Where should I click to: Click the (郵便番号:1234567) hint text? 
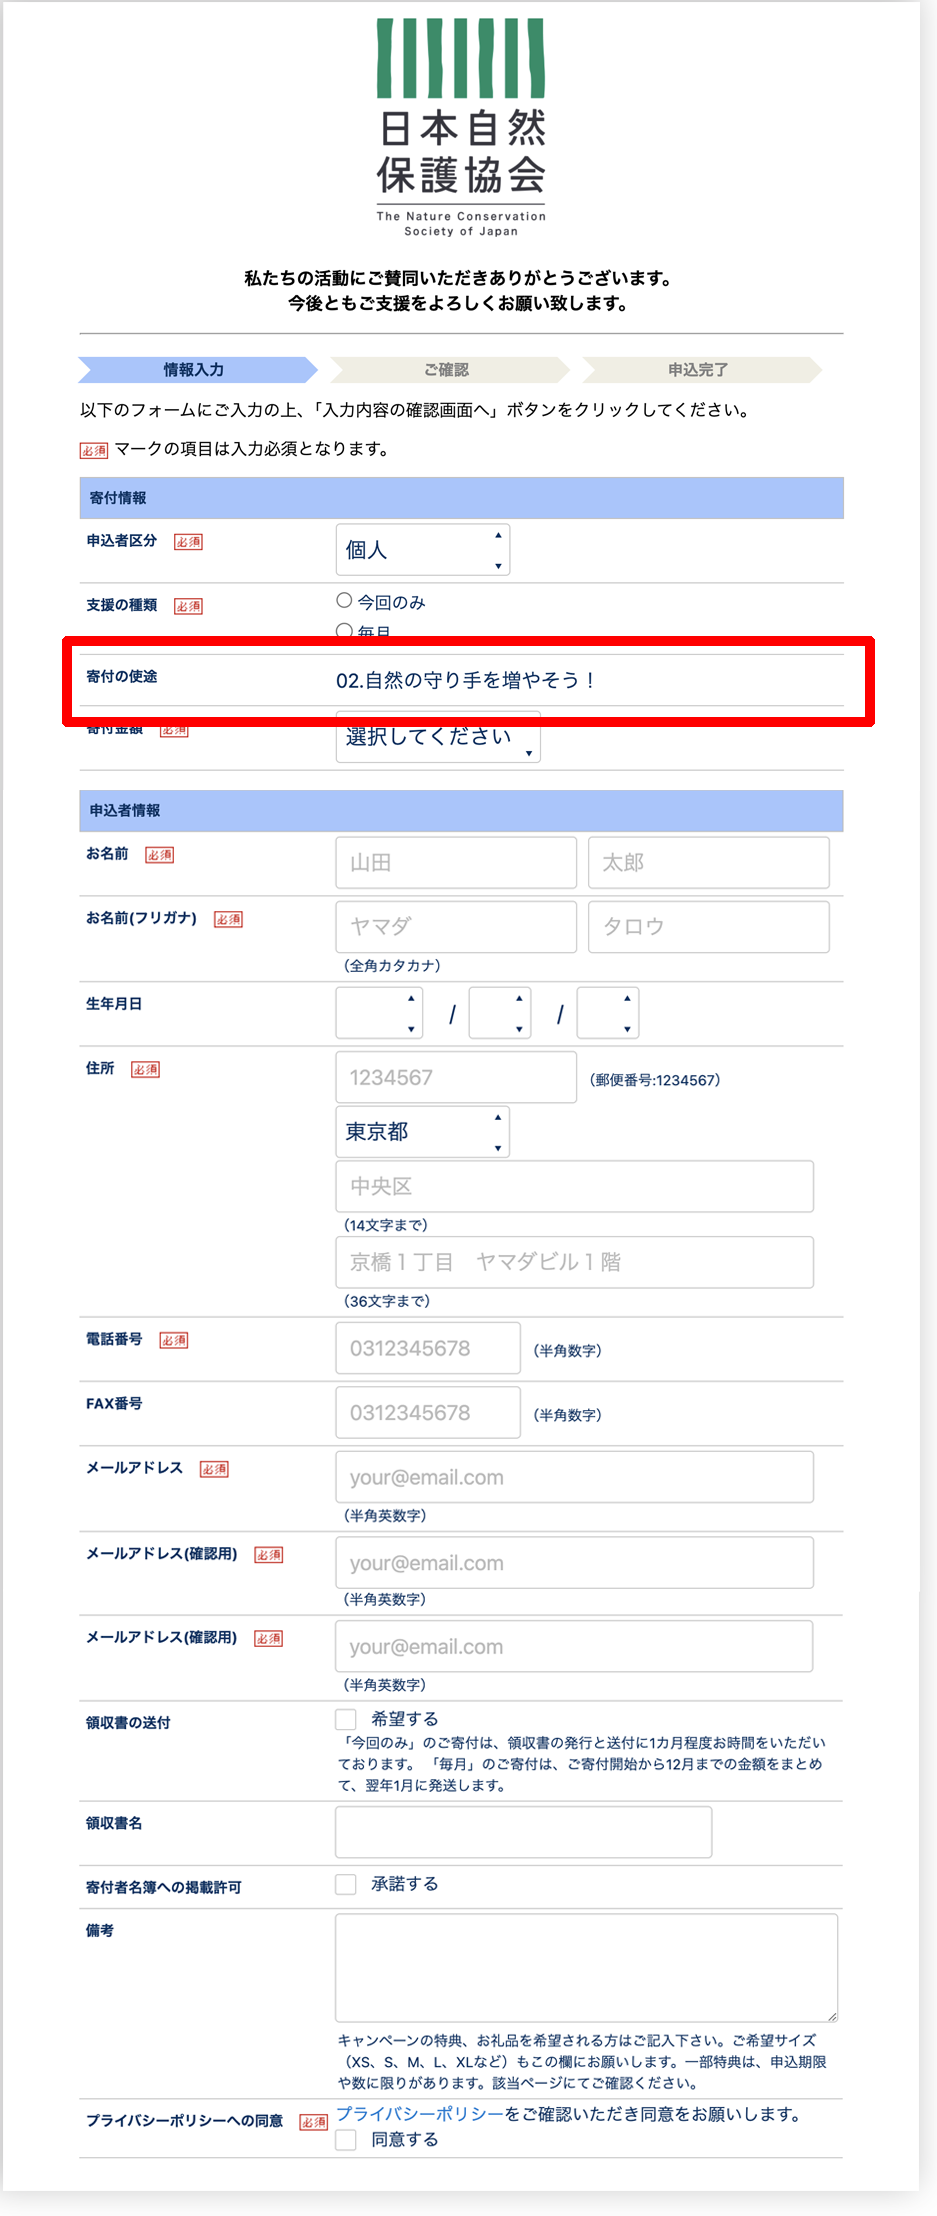click(655, 1081)
